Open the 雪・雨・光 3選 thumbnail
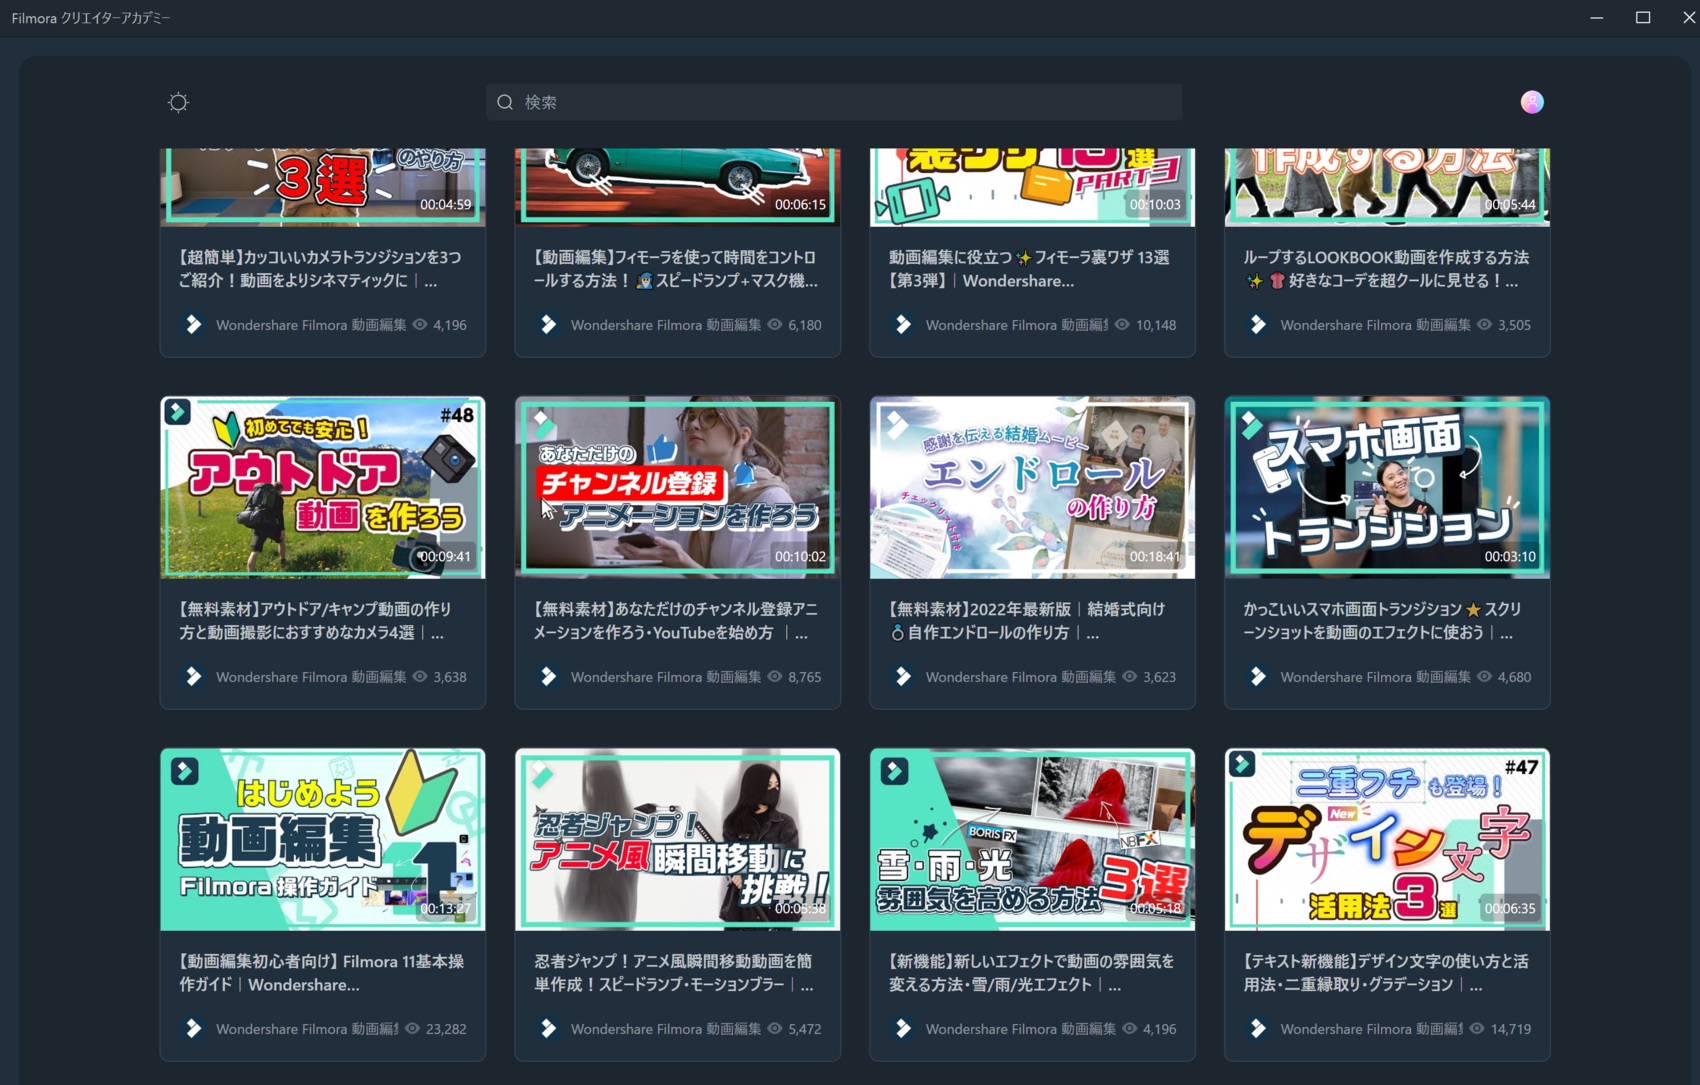Screen dimensions: 1700x1085 click(1032, 840)
